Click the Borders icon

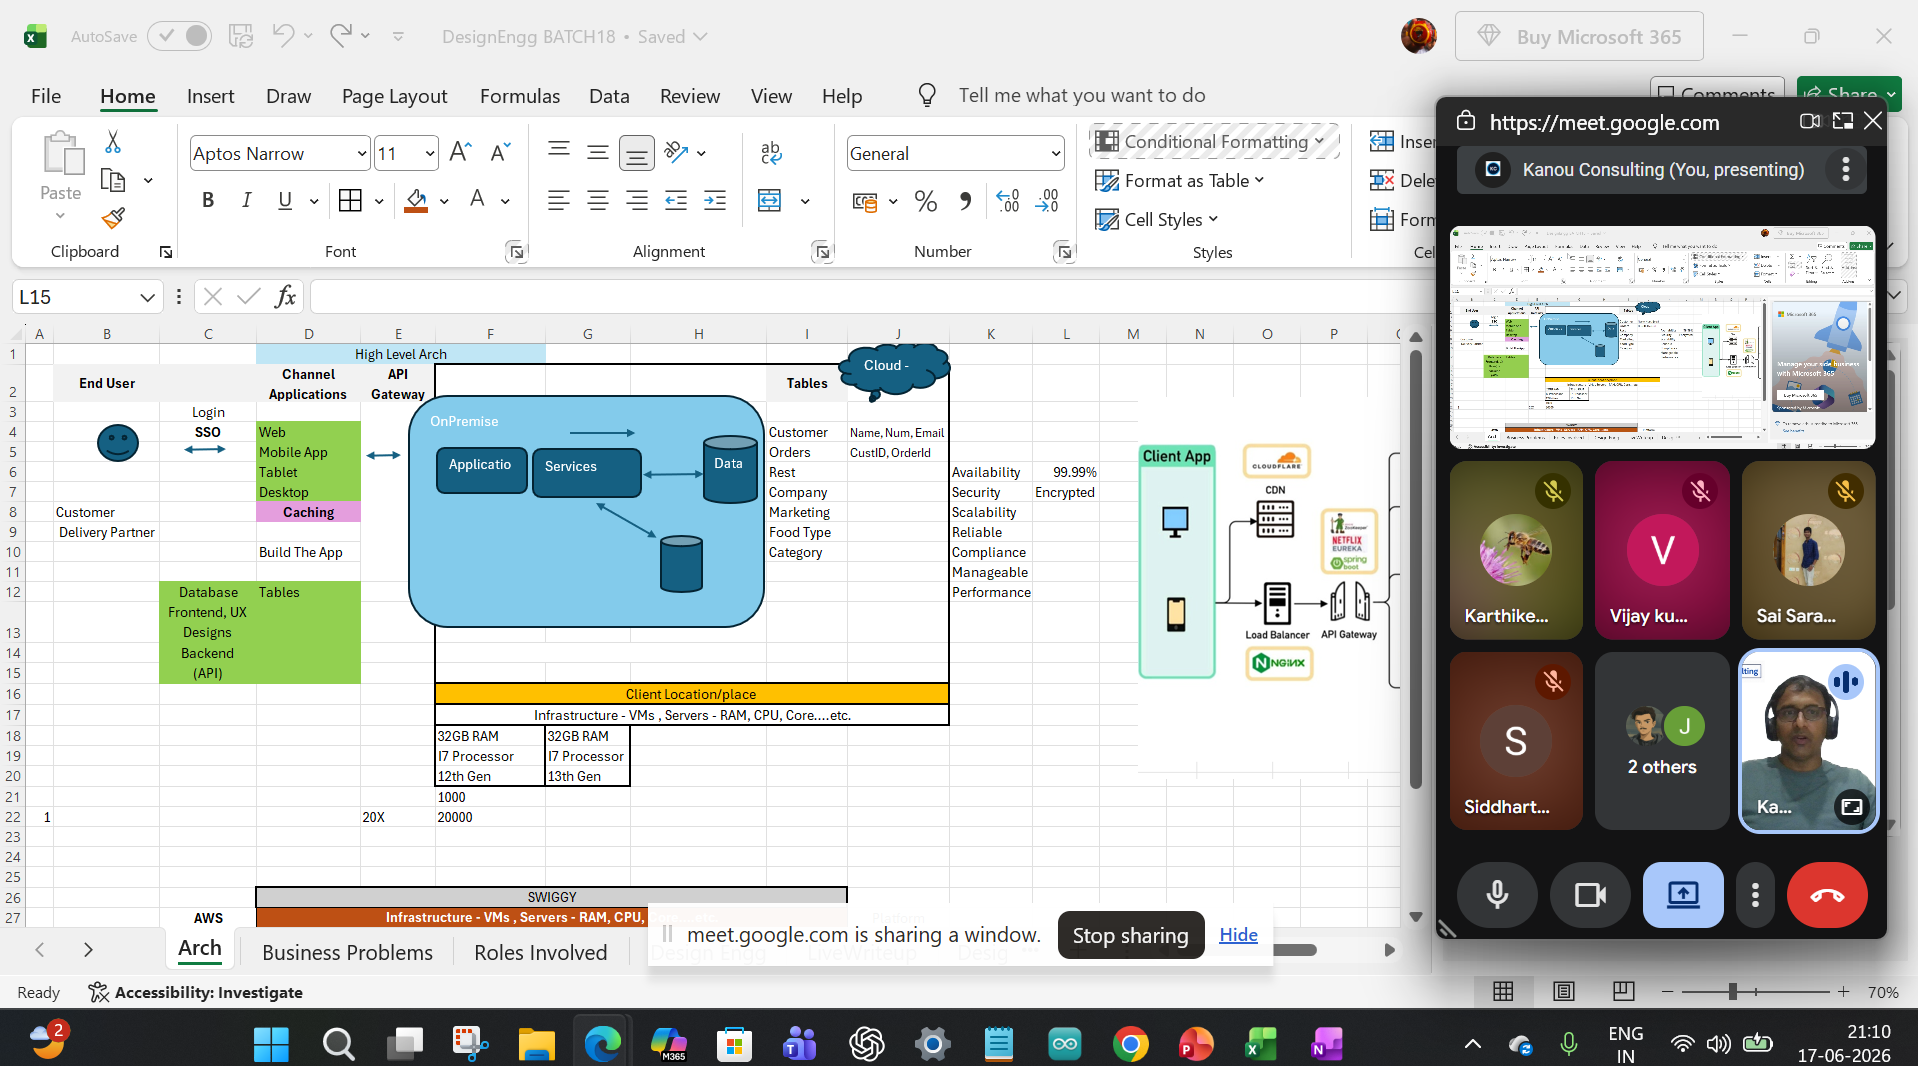pos(350,200)
